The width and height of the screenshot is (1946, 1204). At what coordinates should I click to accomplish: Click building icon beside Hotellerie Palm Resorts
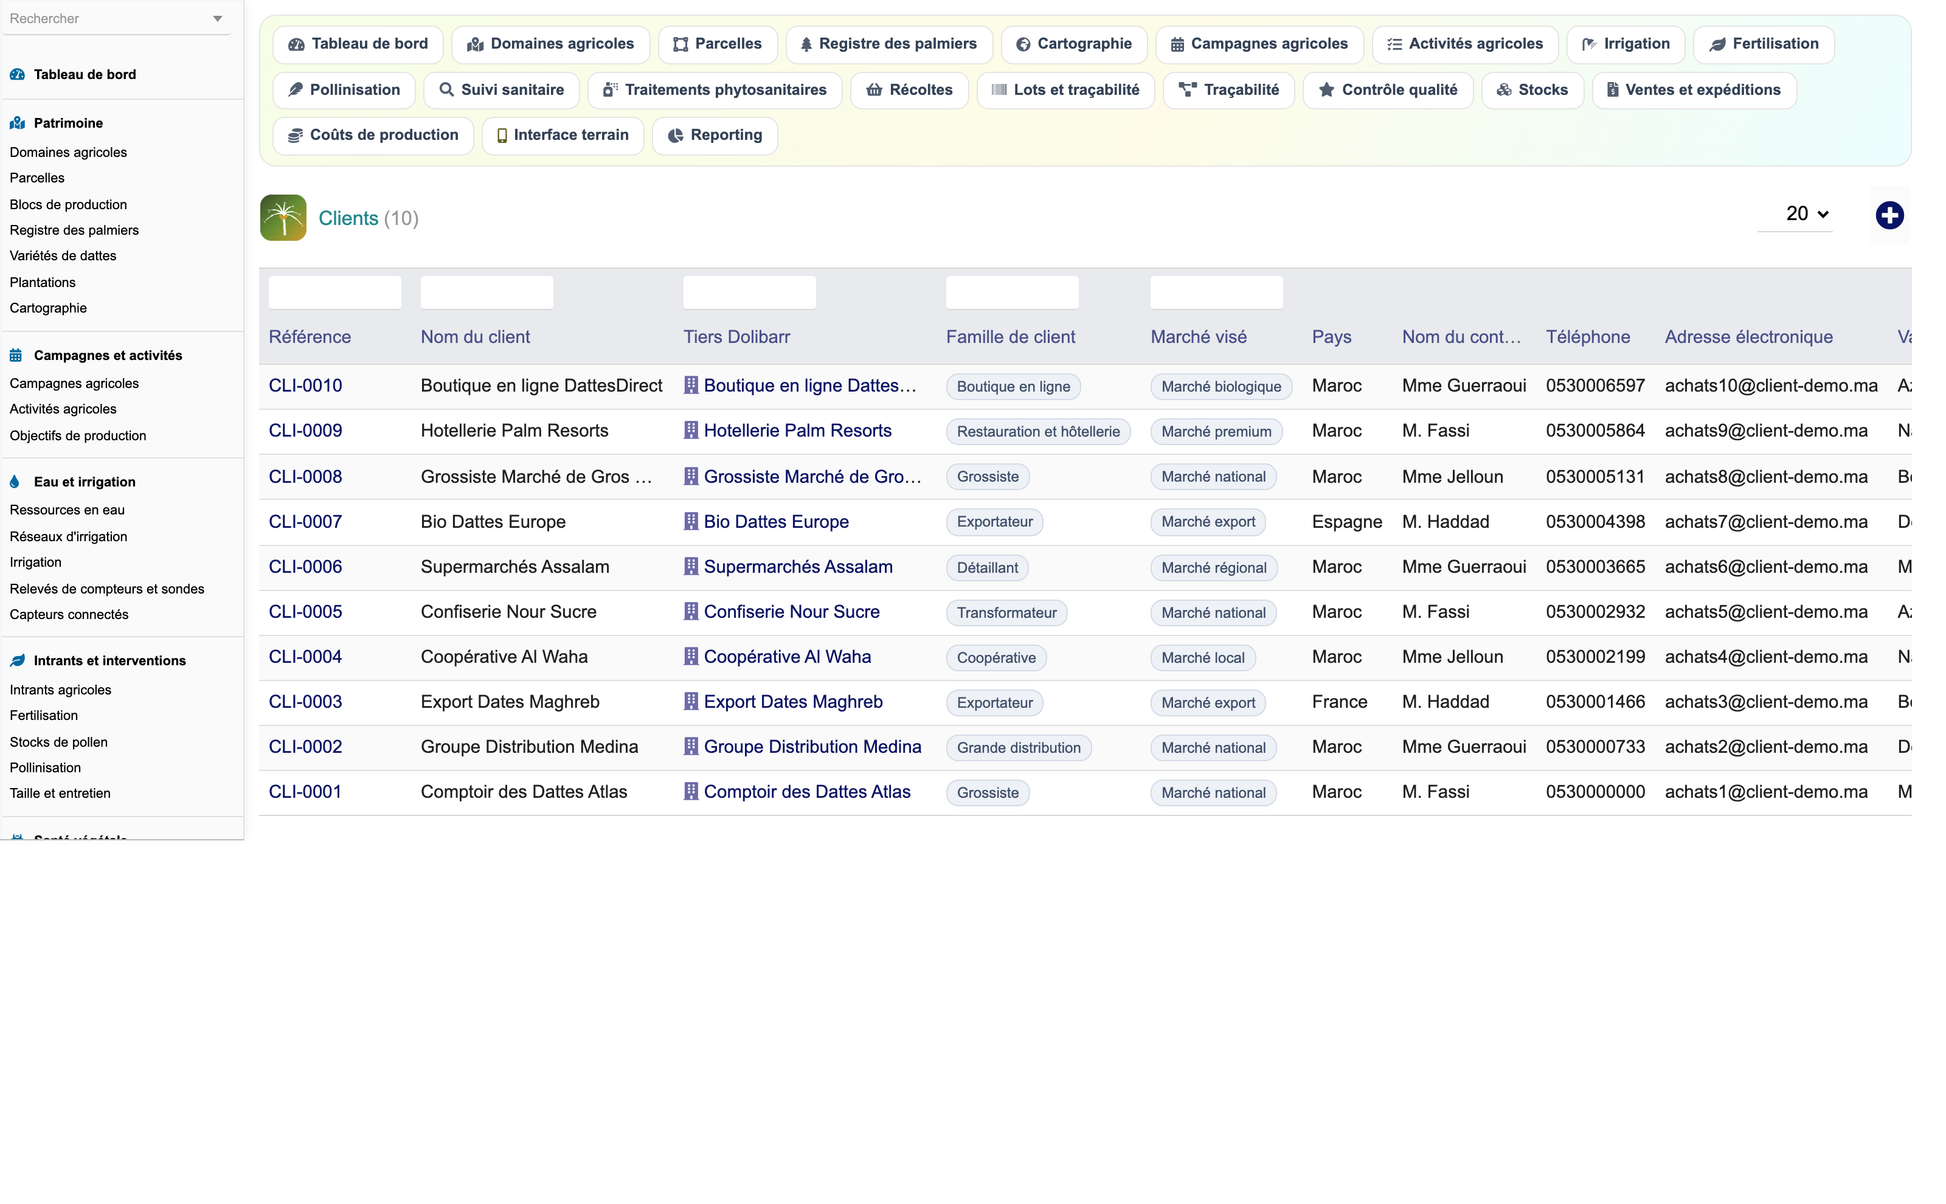691,430
